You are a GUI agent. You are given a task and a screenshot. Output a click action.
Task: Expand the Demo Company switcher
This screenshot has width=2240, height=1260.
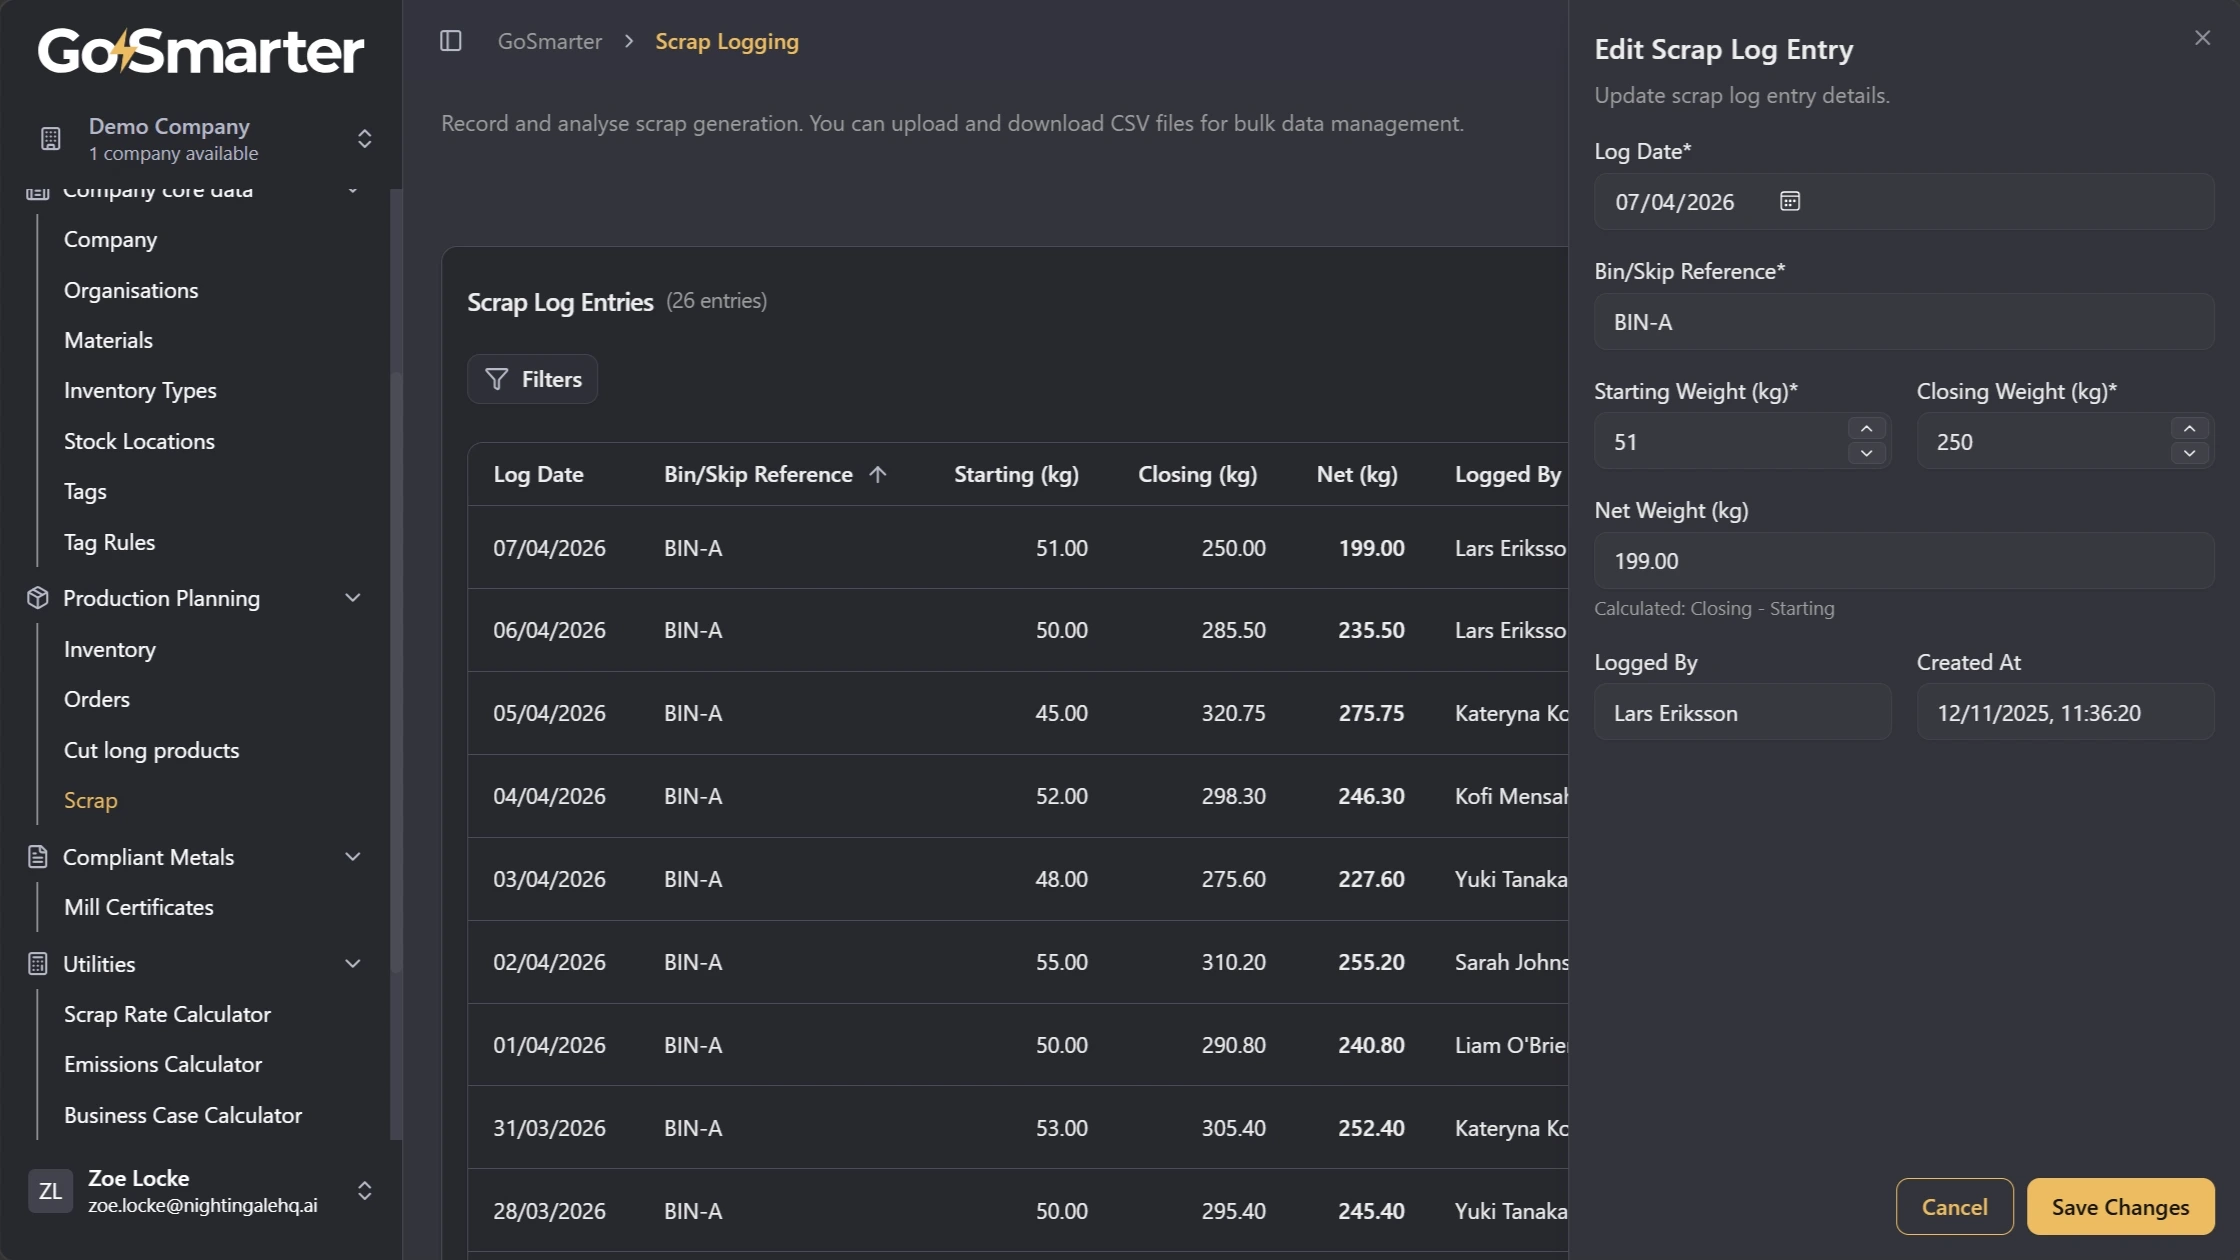click(x=364, y=138)
